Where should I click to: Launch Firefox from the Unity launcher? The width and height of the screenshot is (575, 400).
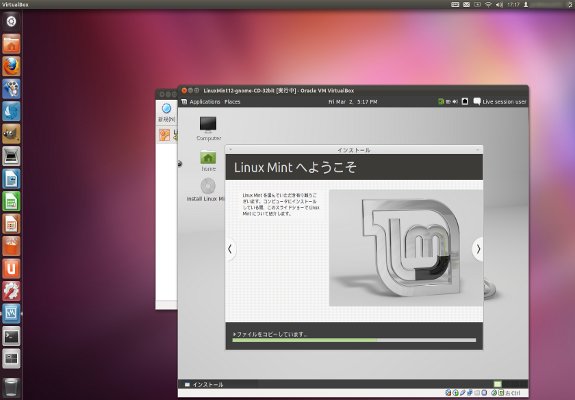(x=11, y=66)
